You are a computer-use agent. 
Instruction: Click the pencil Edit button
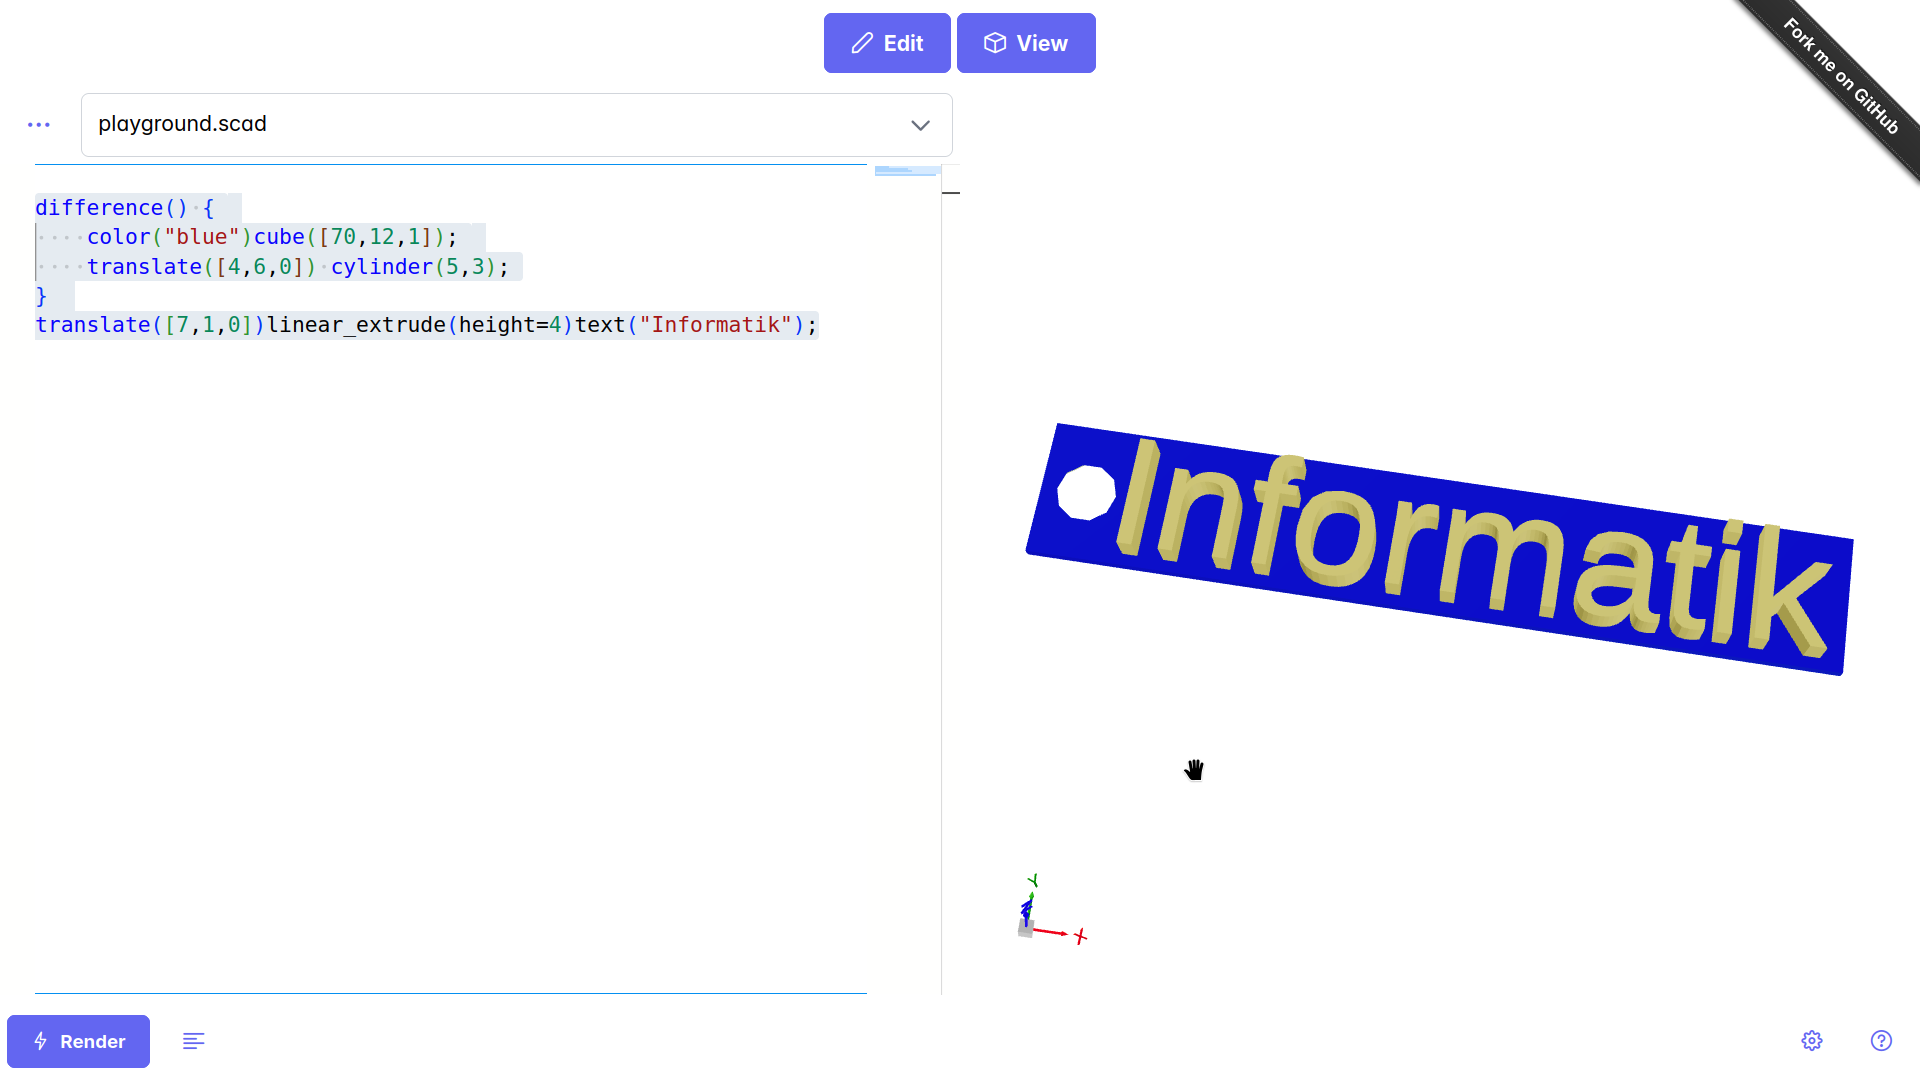[886, 43]
